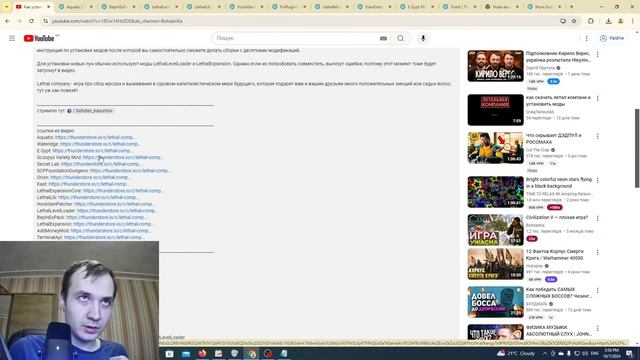The height and width of the screenshot is (360, 640).
Task: Open options menu for СЛОЖНЫХ БОССОВ video
Action: click(x=598, y=291)
